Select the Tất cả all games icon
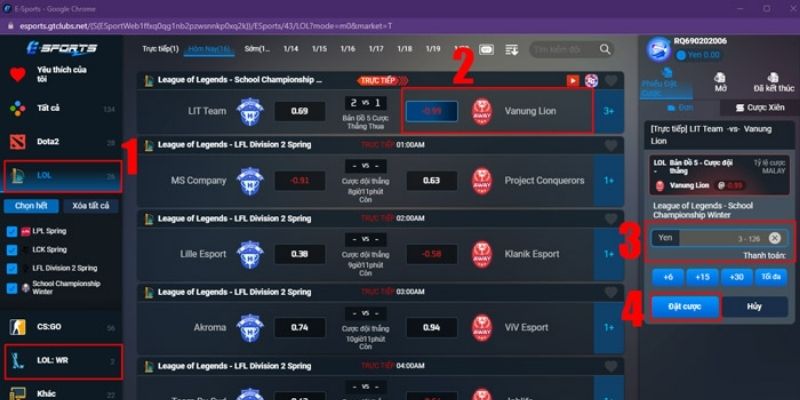Image resolution: width=800 pixels, height=400 pixels. click(x=18, y=108)
